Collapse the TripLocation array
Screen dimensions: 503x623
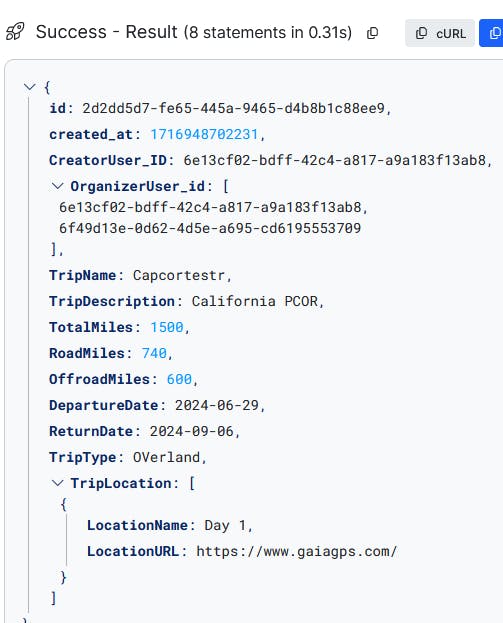point(58,483)
